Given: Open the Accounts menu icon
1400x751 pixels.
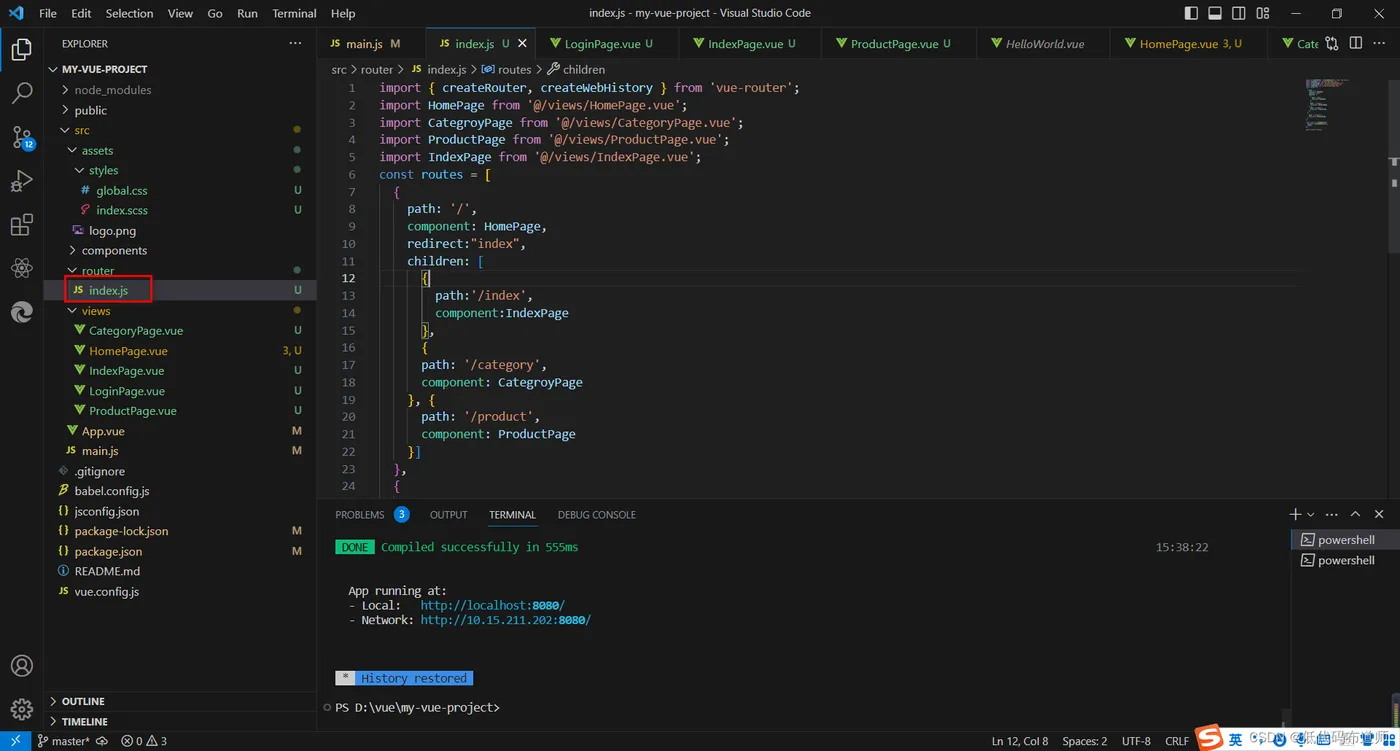Looking at the screenshot, I should tap(21, 666).
